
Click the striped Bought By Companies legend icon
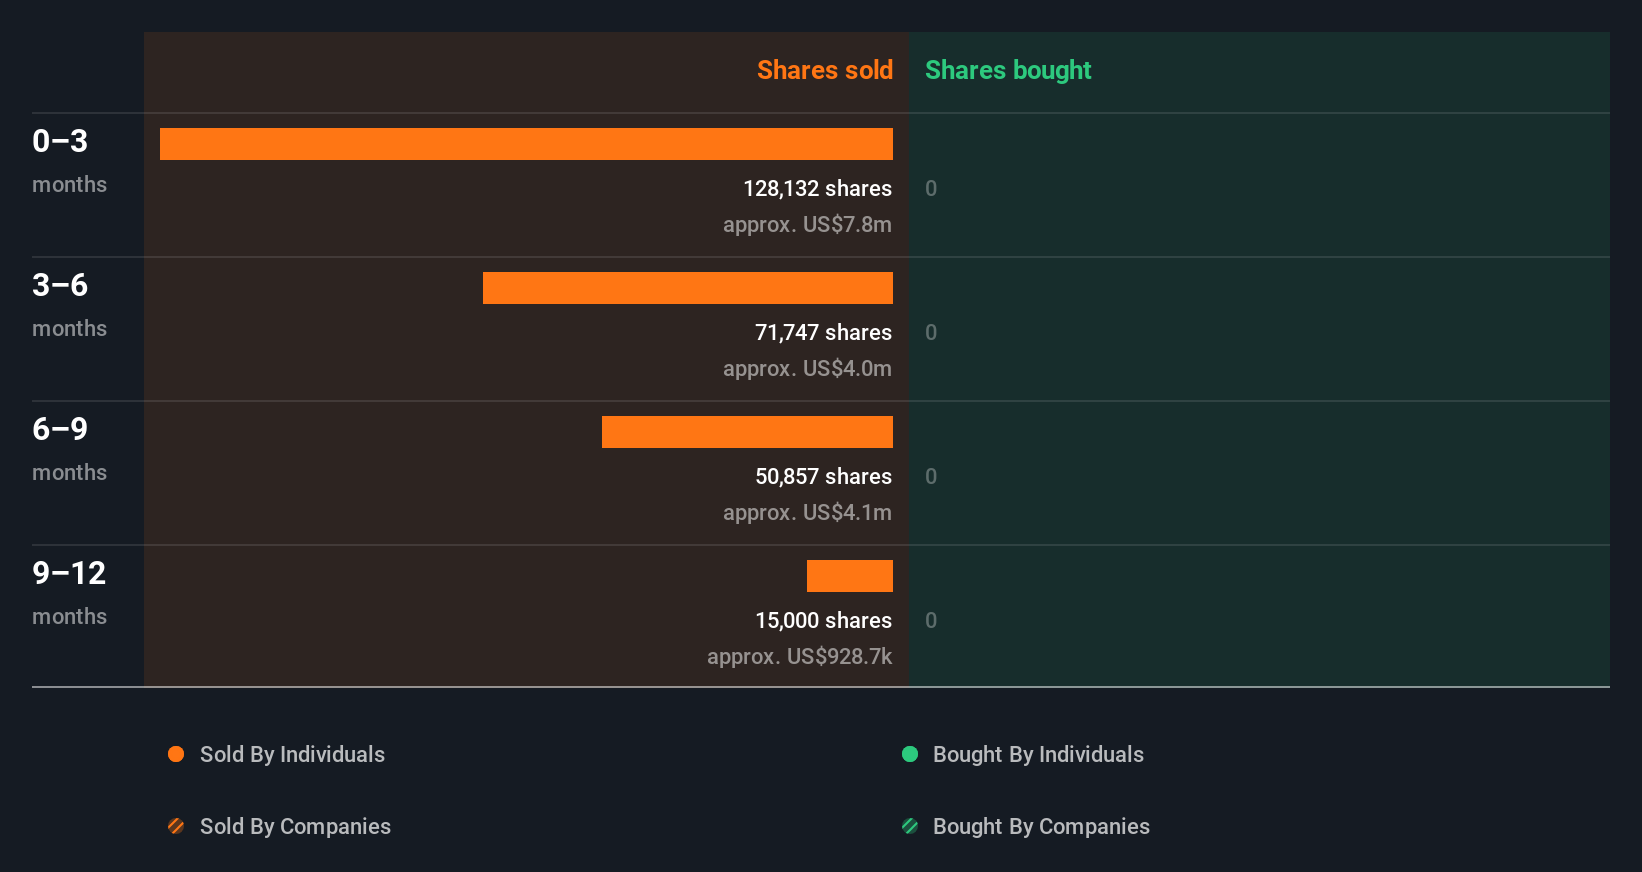tap(910, 826)
